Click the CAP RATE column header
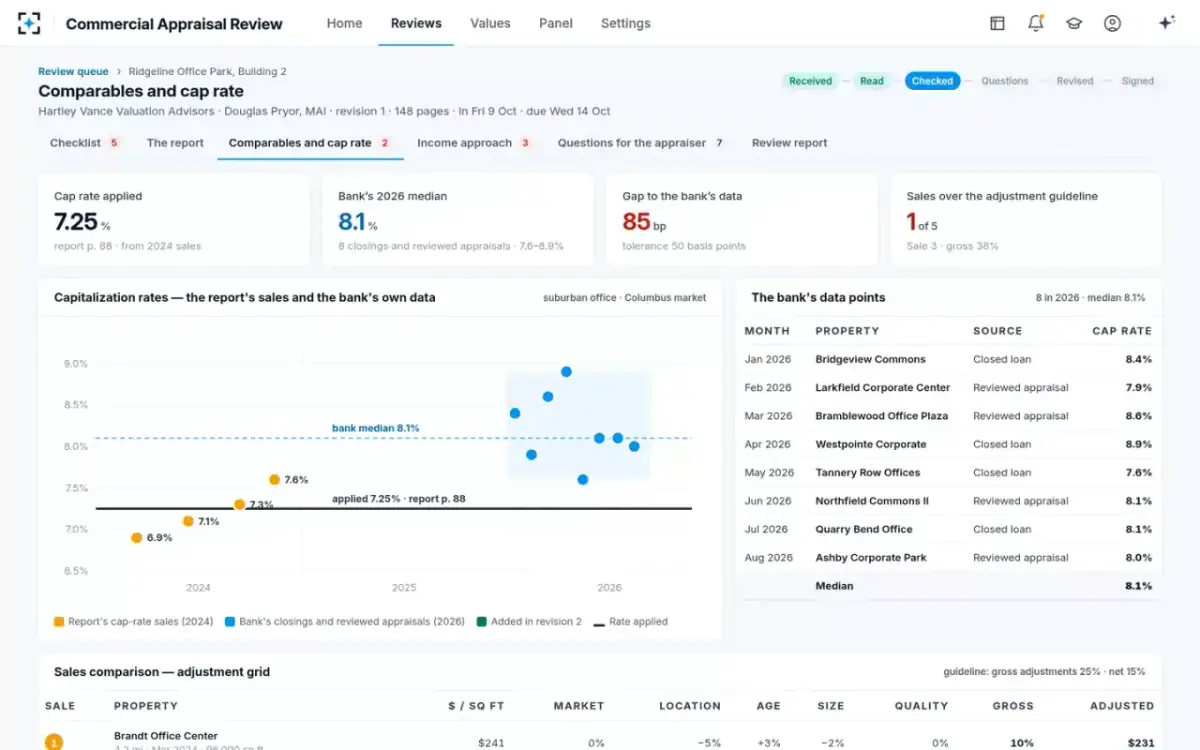This screenshot has width=1200, height=750. (1122, 331)
